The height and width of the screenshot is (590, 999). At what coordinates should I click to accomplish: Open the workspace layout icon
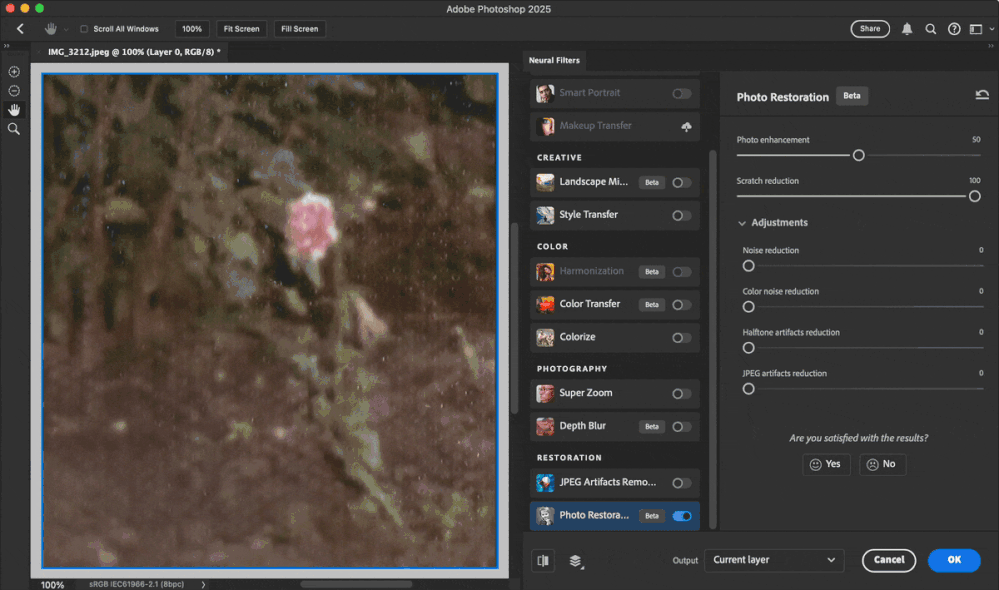click(x=975, y=29)
